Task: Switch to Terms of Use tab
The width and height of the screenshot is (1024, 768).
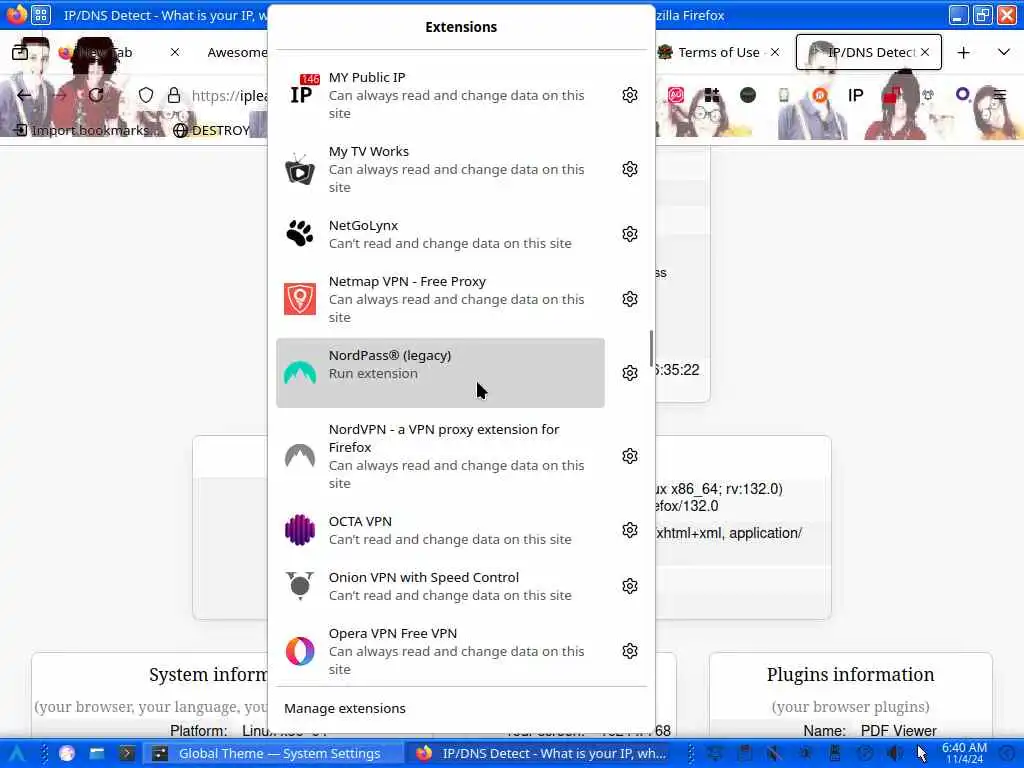Action: point(718,52)
